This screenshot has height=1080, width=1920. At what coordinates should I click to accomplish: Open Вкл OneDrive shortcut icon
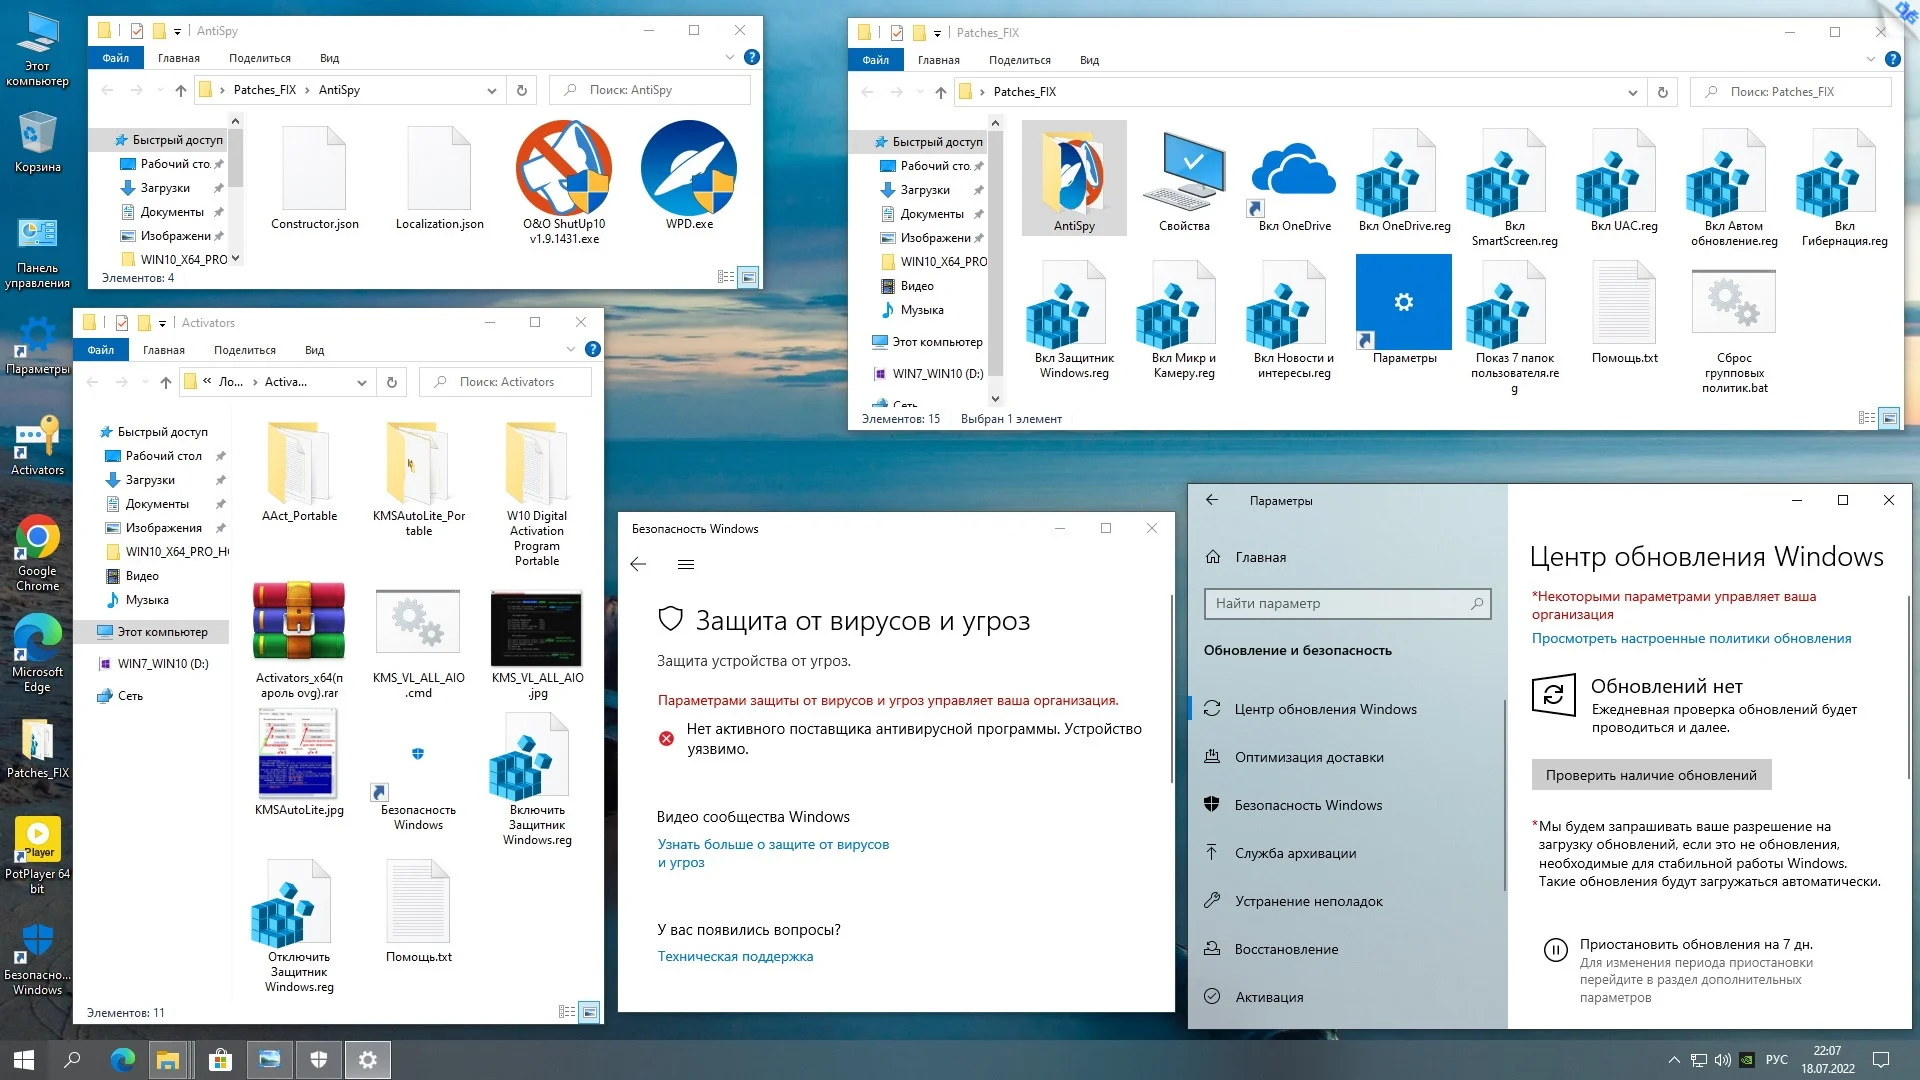[x=1293, y=172]
